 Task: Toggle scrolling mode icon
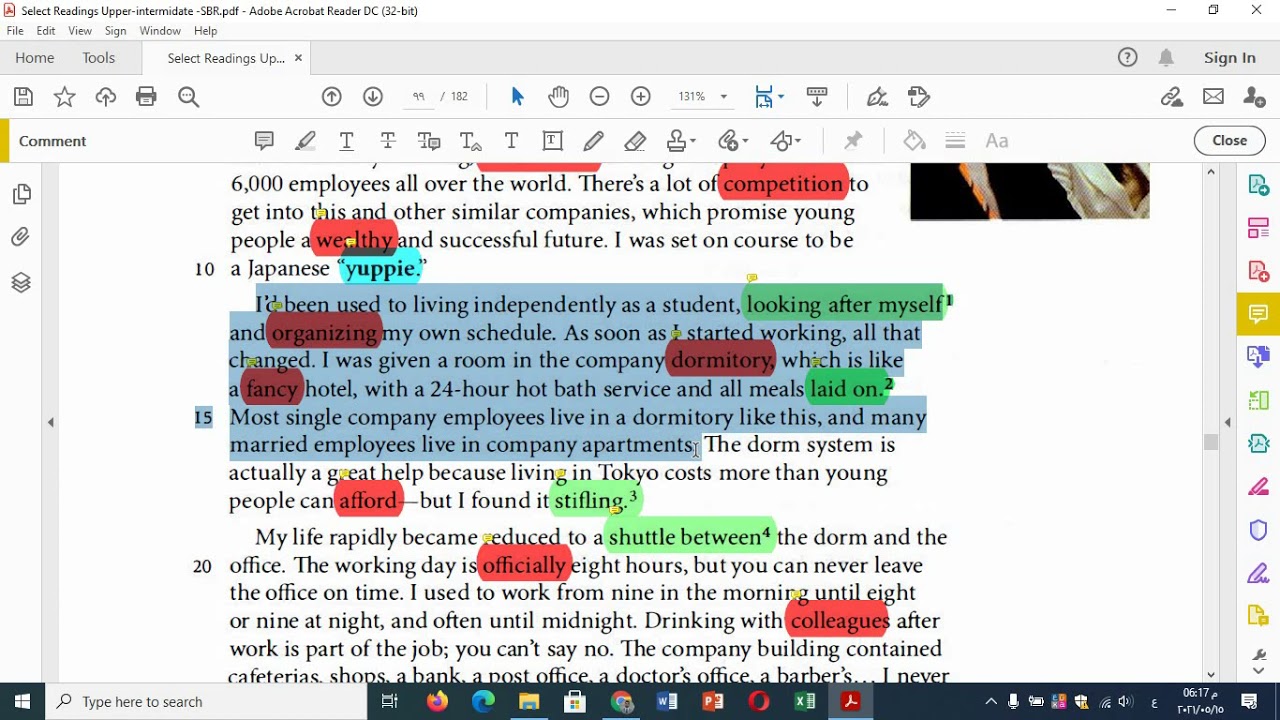[817, 96]
